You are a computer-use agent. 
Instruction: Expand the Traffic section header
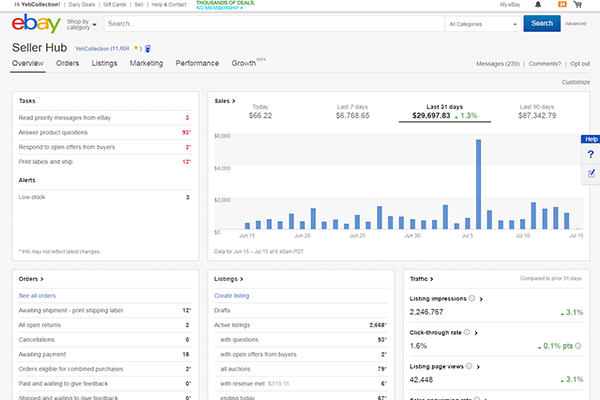(x=421, y=279)
